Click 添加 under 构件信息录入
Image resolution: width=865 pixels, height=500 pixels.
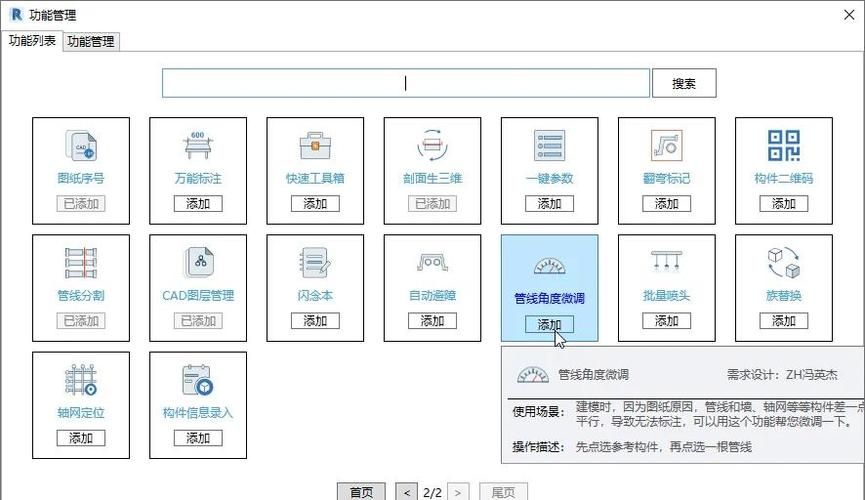click(197, 438)
